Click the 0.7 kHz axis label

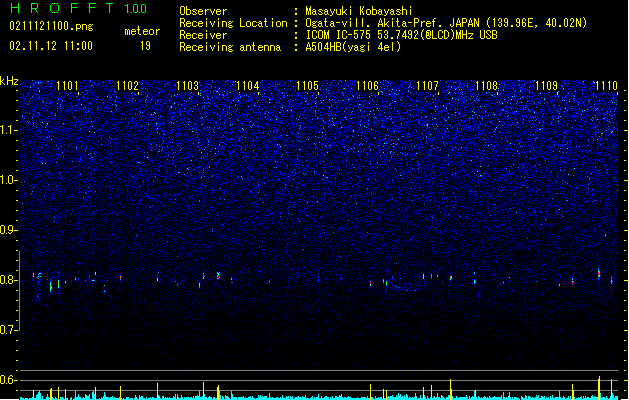(x=8, y=330)
